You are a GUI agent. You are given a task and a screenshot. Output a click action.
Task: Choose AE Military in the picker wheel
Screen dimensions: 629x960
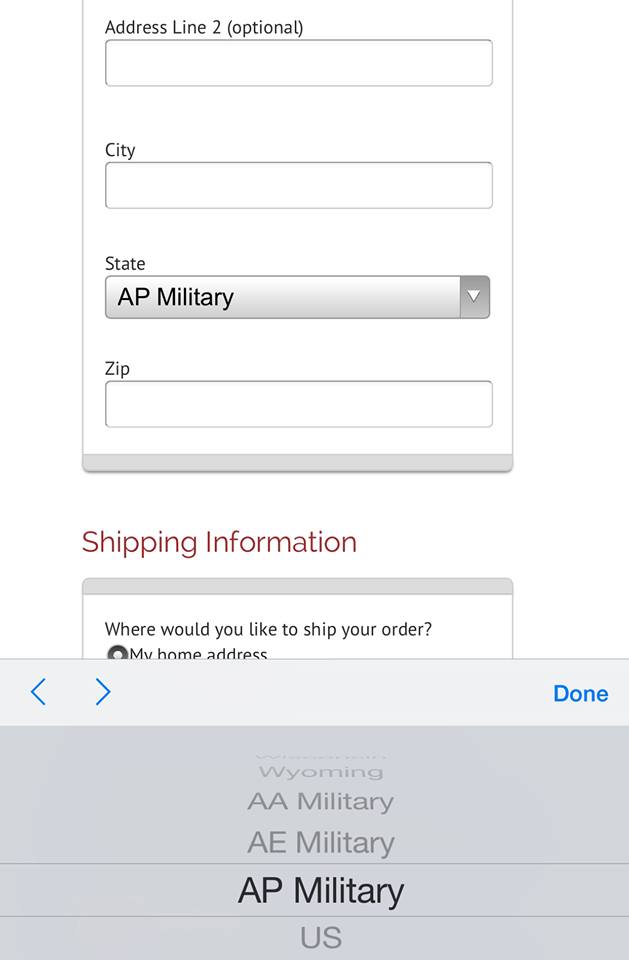coord(320,843)
